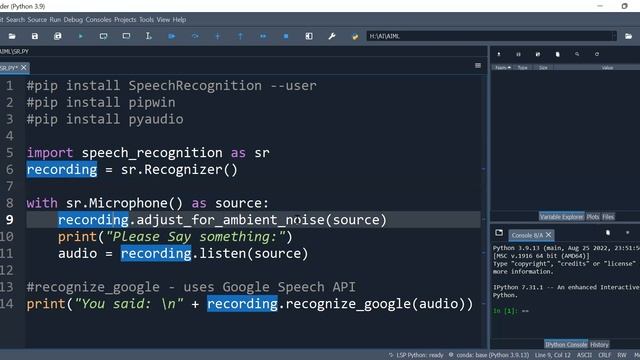Click line 1 pip install SpeechRecognition comment

pos(171,86)
